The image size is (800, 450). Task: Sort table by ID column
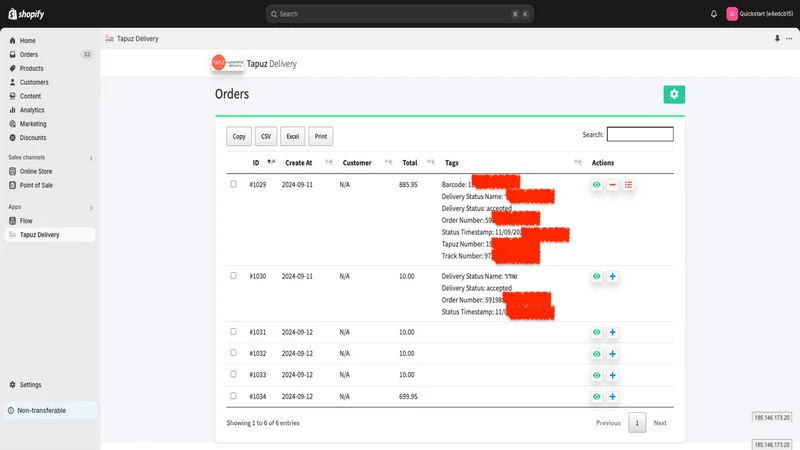point(263,163)
